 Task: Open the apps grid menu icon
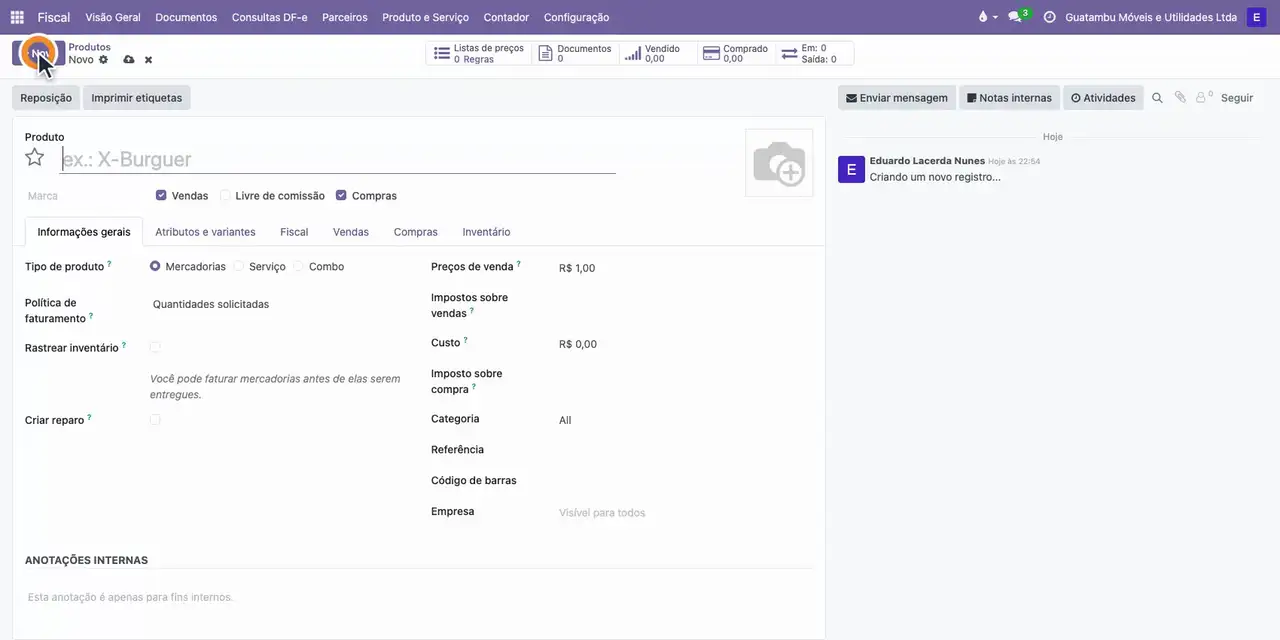[17, 17]
